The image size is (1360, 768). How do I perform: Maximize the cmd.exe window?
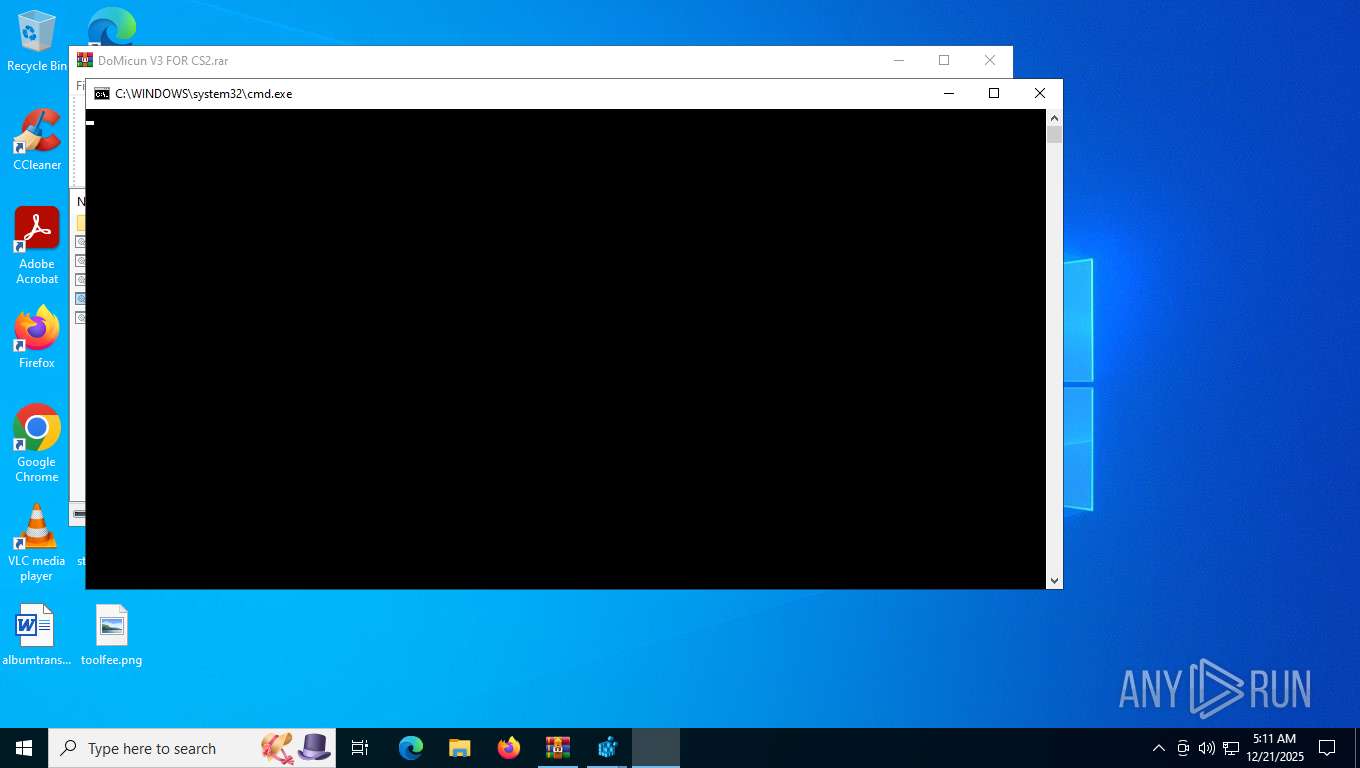[994, 94]
